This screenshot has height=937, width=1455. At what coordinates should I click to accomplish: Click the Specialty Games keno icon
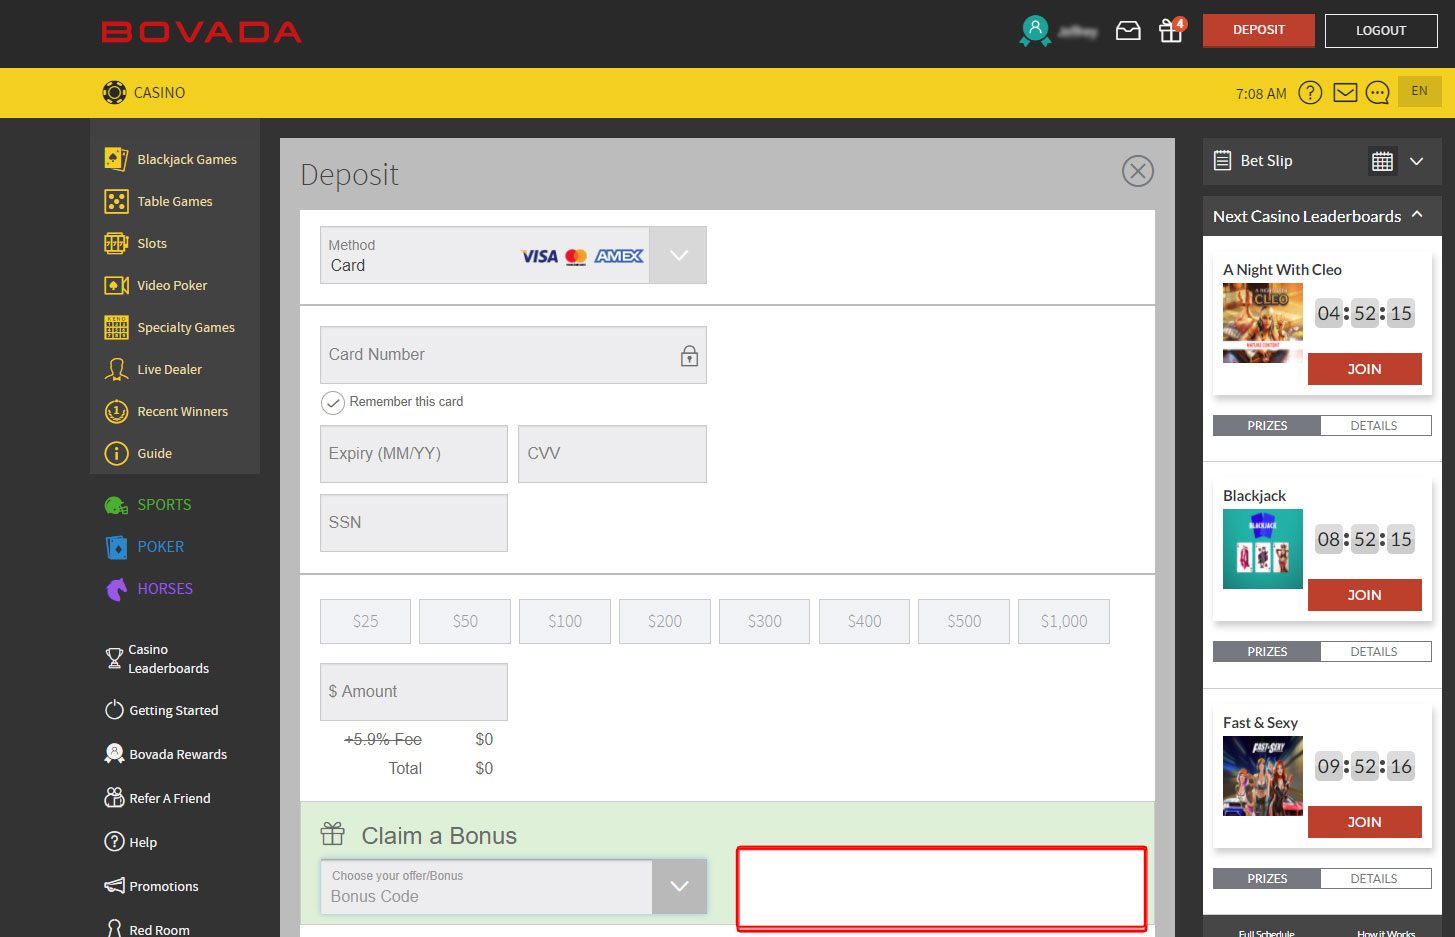pyautogui.click(x=116, y=327)
